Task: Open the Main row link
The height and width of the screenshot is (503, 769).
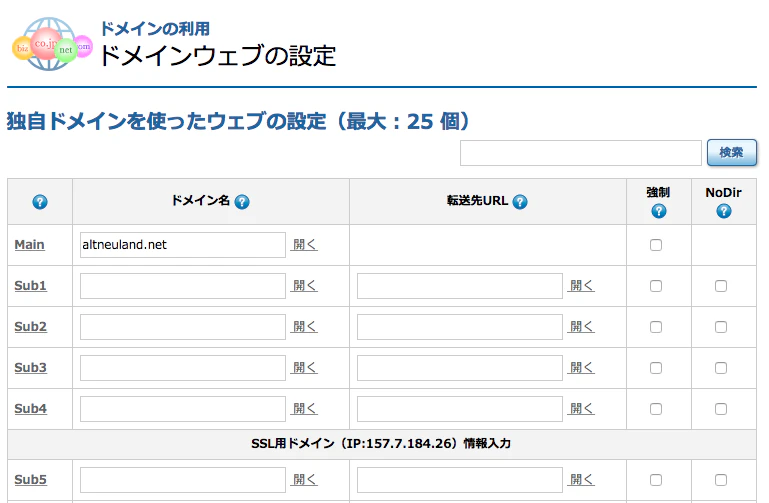Action: pos(29,244)
